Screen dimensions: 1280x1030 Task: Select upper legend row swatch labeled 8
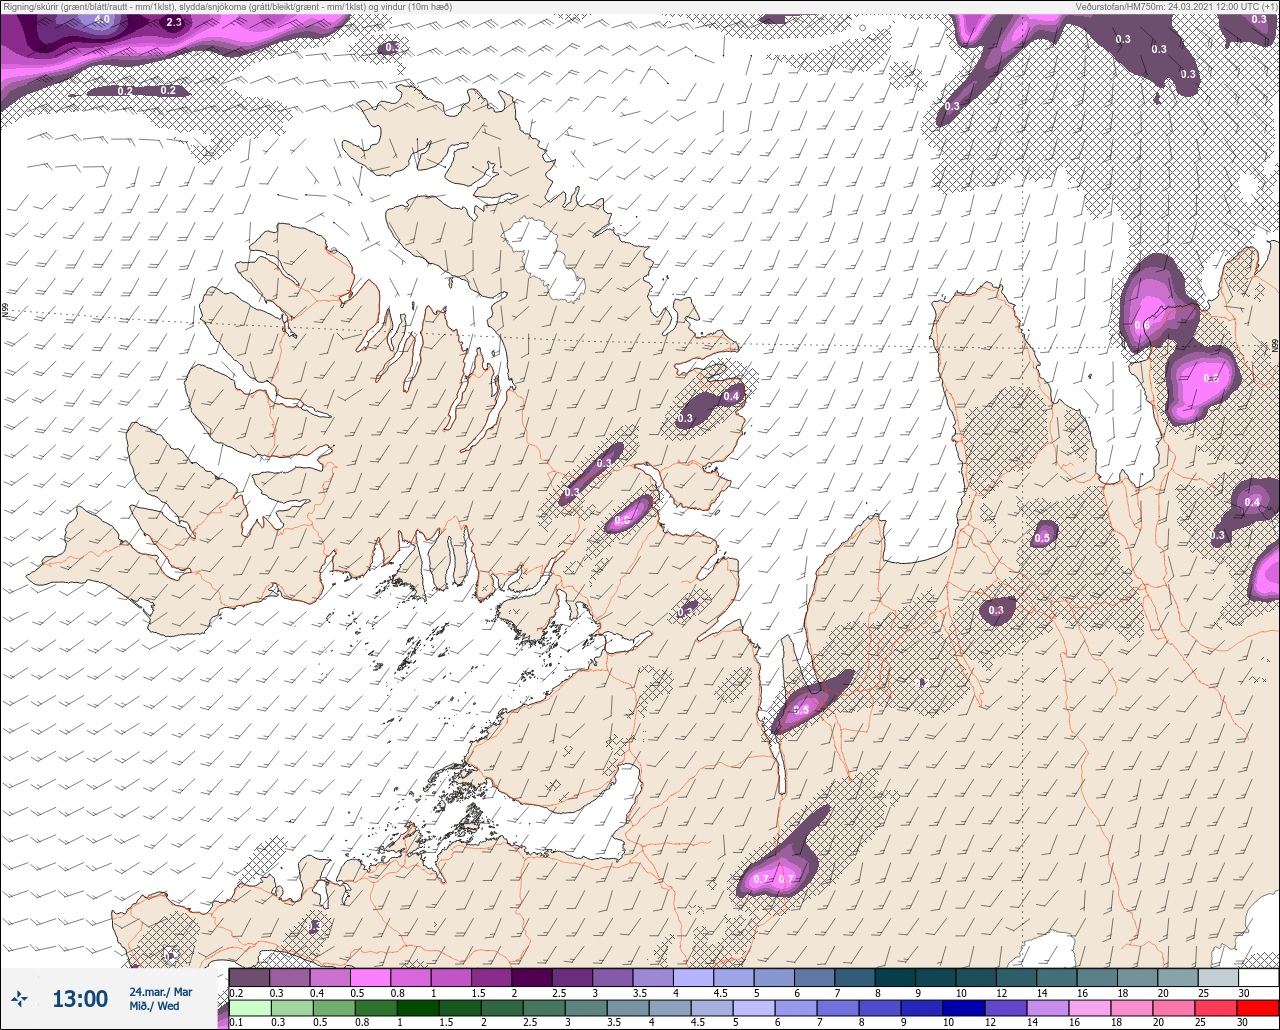[x=895, y=977]
